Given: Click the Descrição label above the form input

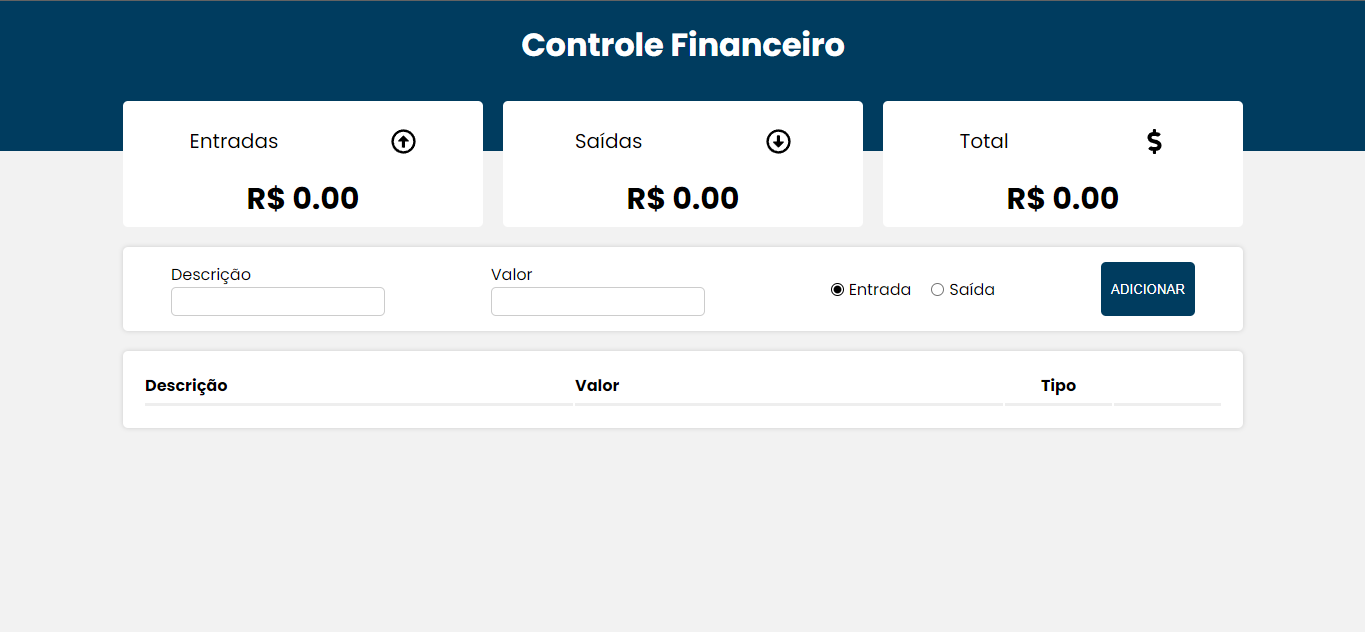Looking at the screenshot, I should (x=211, y=274).
